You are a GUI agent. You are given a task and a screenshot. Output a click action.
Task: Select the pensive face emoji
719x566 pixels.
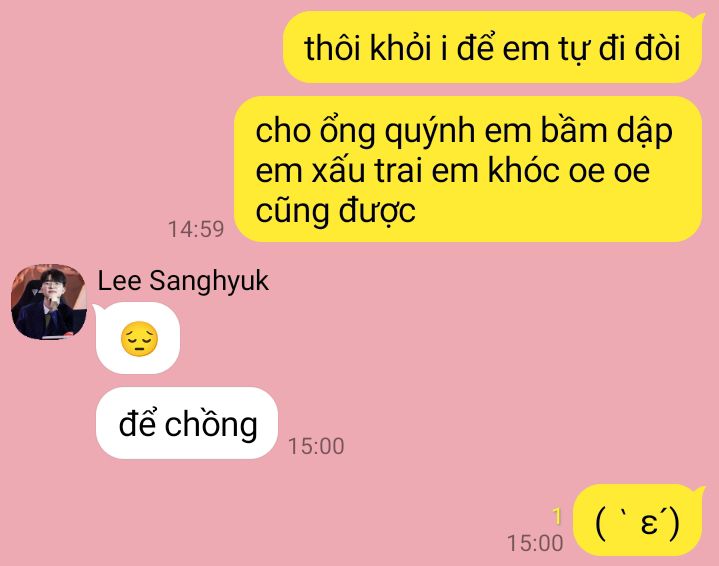coord(139,339)
